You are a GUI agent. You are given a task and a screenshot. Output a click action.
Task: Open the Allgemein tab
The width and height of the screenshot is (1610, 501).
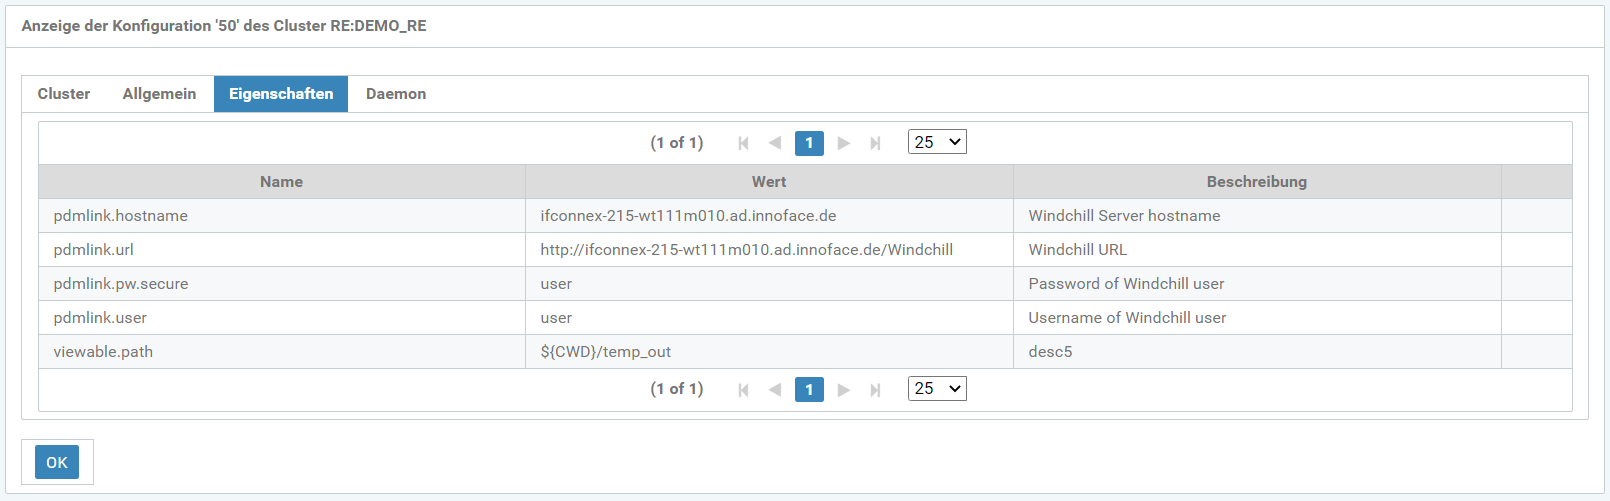click(159, 94)
